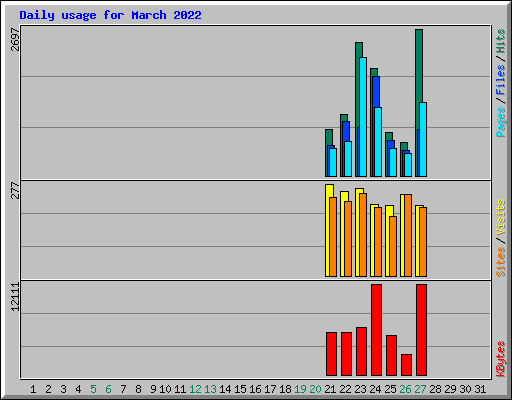
Task: Click day label 28 on the x-axis
Action: click(435, 389)
